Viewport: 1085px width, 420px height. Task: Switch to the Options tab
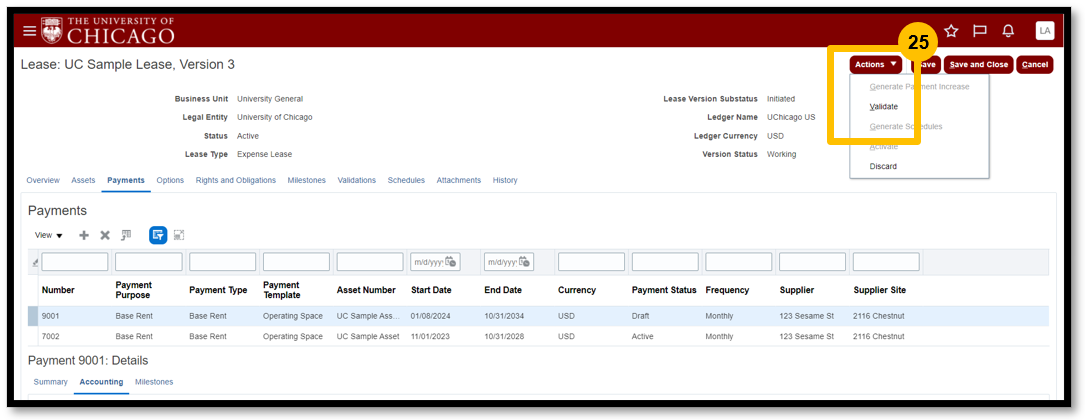click(x=170, y=180)
